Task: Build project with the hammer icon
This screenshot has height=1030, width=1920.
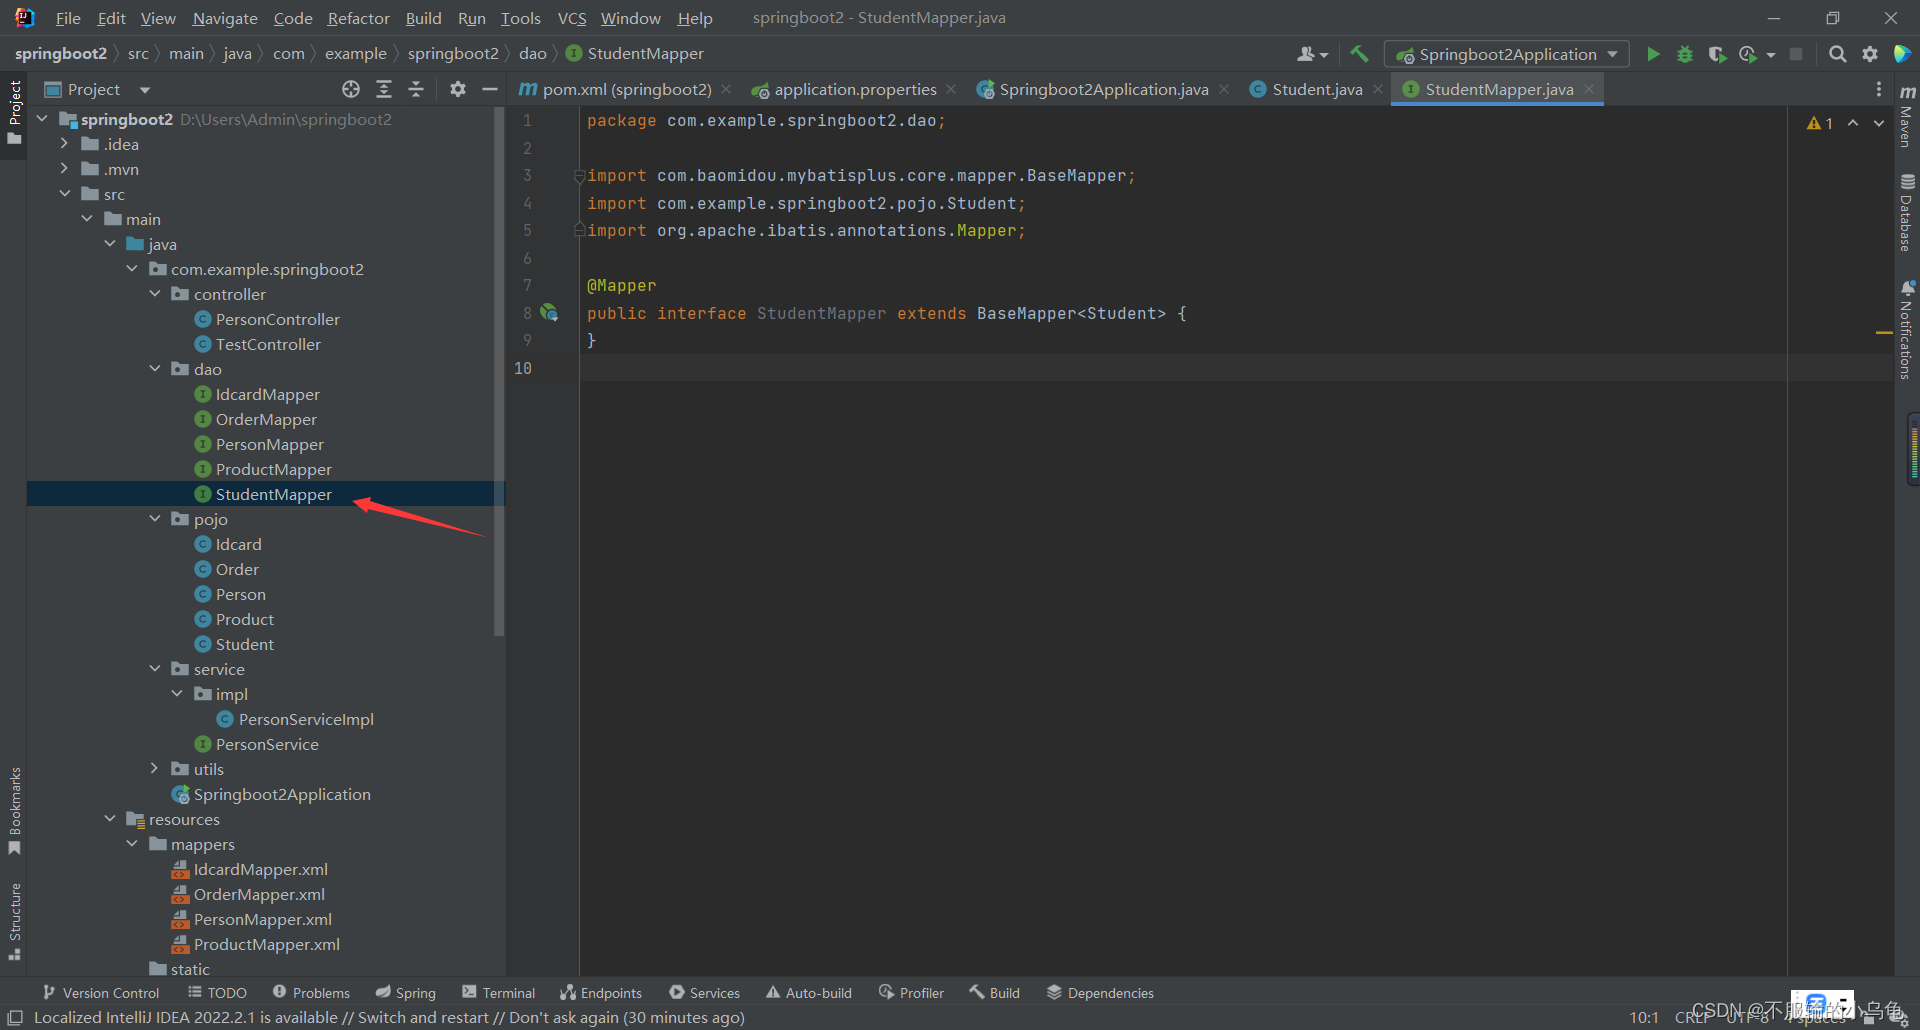Action: tap(1359, 54)
